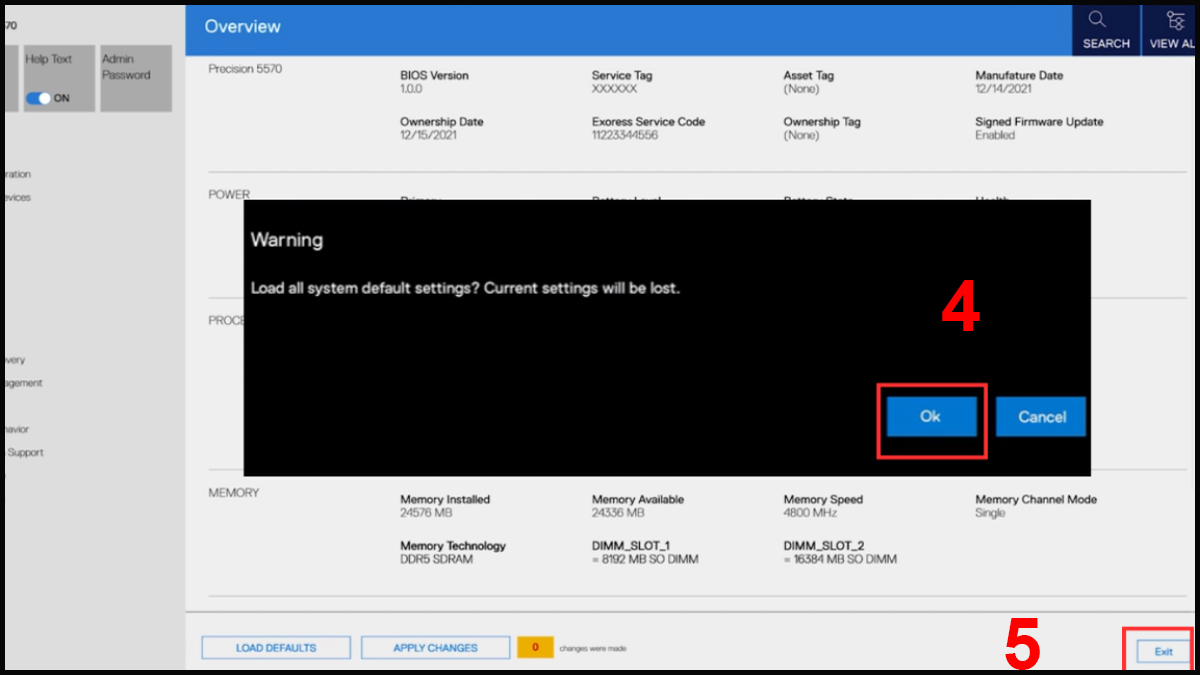Click the Apply Changes button
The image size is (1200, 675).
435,648
